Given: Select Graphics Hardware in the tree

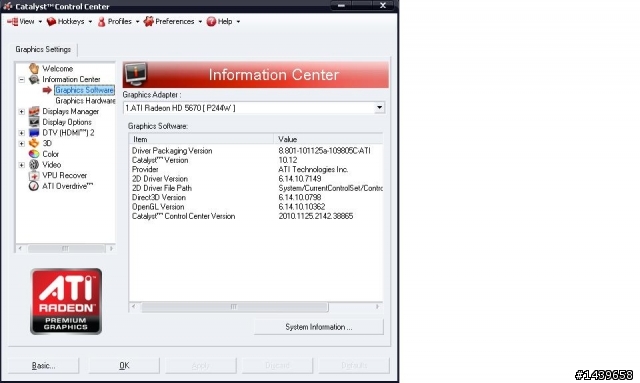Looking at the screenshot, I should point(85,100).
